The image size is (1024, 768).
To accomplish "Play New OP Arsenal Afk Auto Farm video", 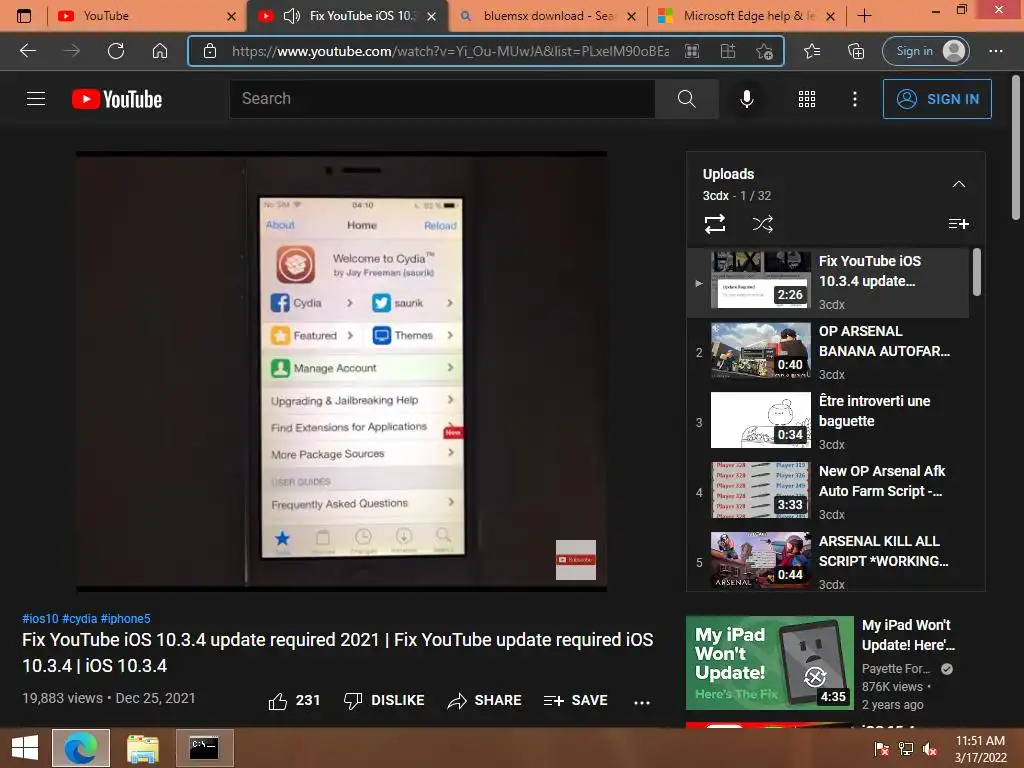I will [x=827, y=492].
